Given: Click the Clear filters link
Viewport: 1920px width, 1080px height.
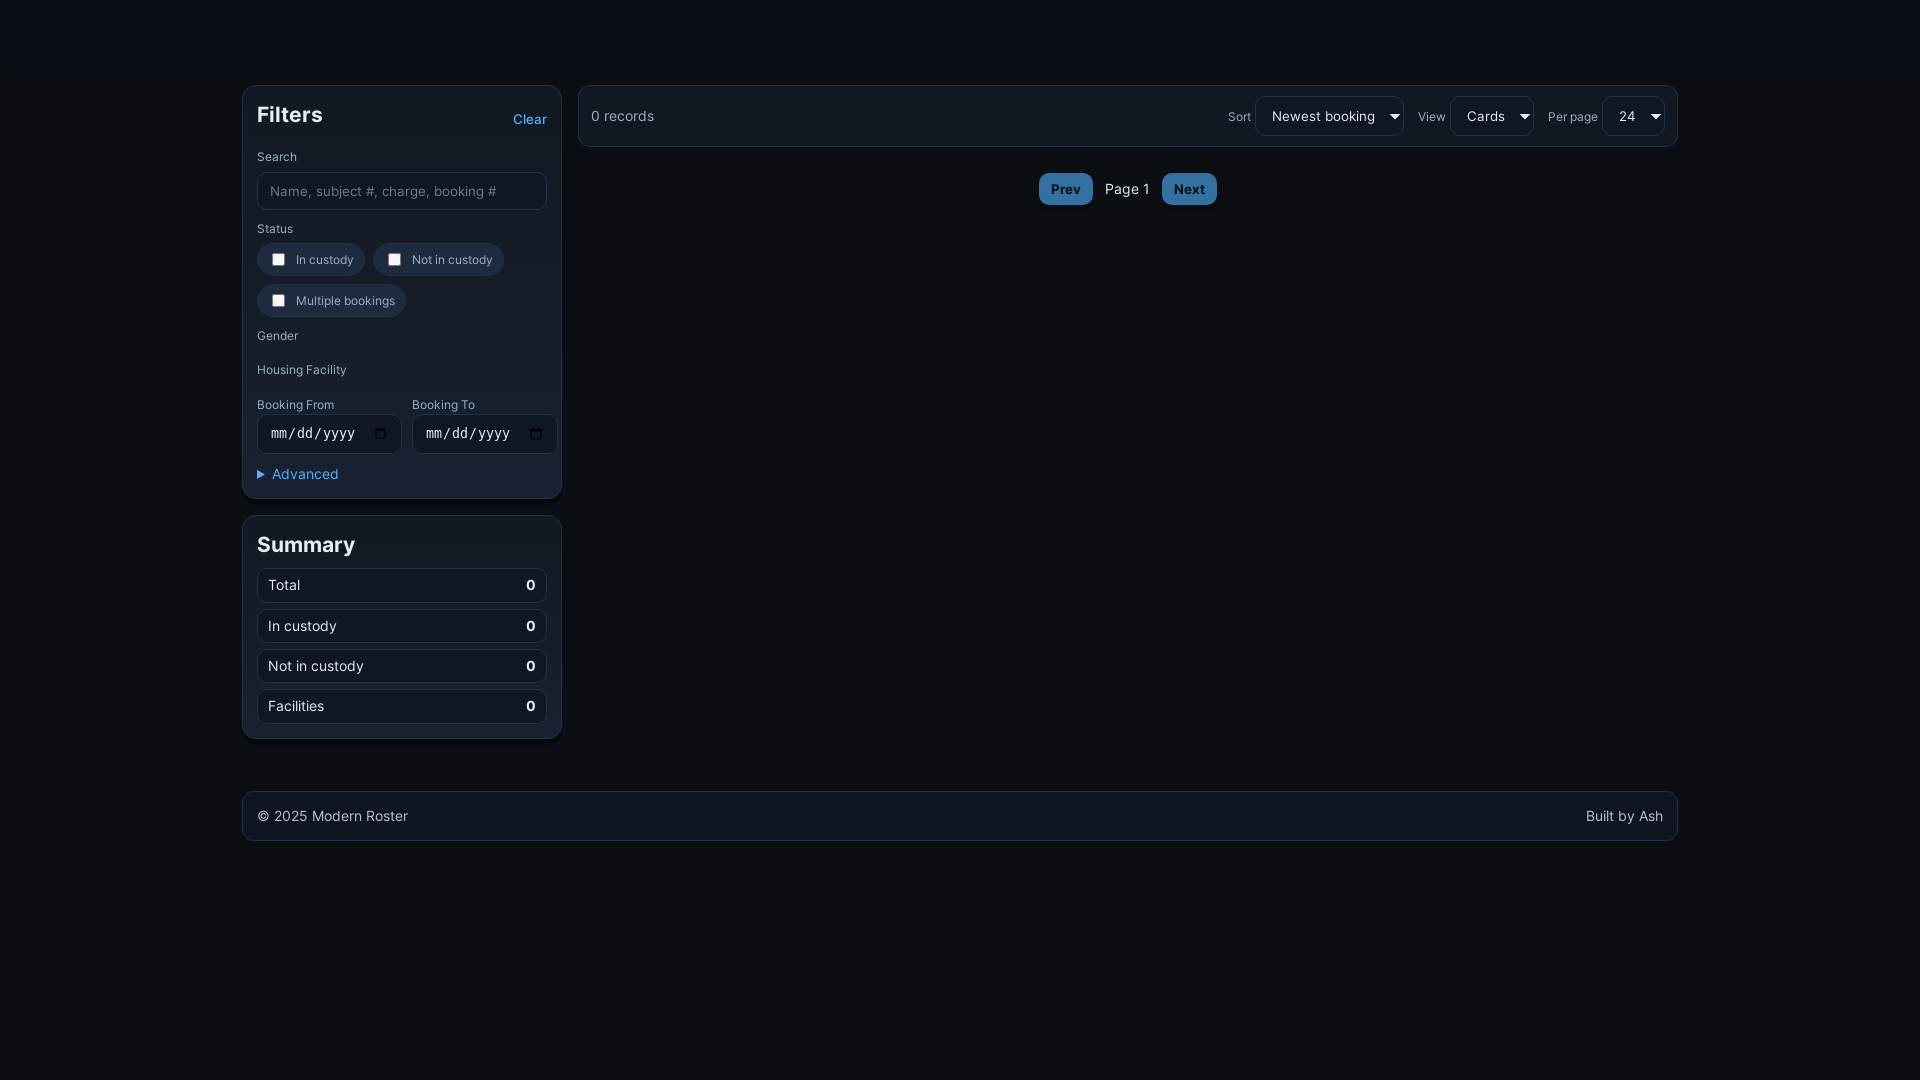Looking at the screenshot, I should coord(529,119).
